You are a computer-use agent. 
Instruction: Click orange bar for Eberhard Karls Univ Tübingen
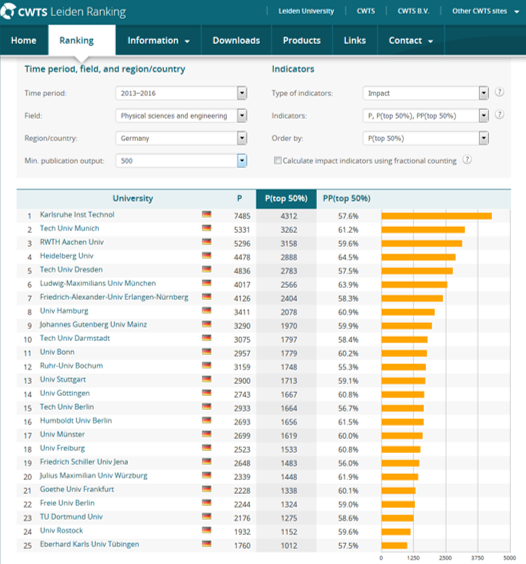coord(394,546)
